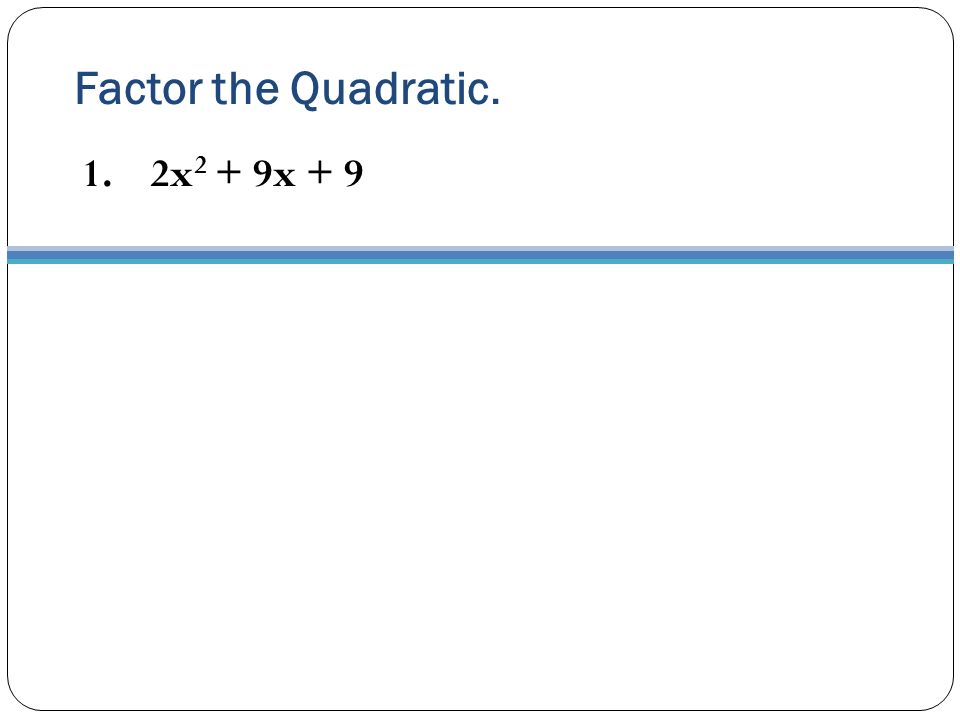Click the slide title "Factor the Quadratic."
960x720 pixels.
pyautogui.click(x=287, y=89)
